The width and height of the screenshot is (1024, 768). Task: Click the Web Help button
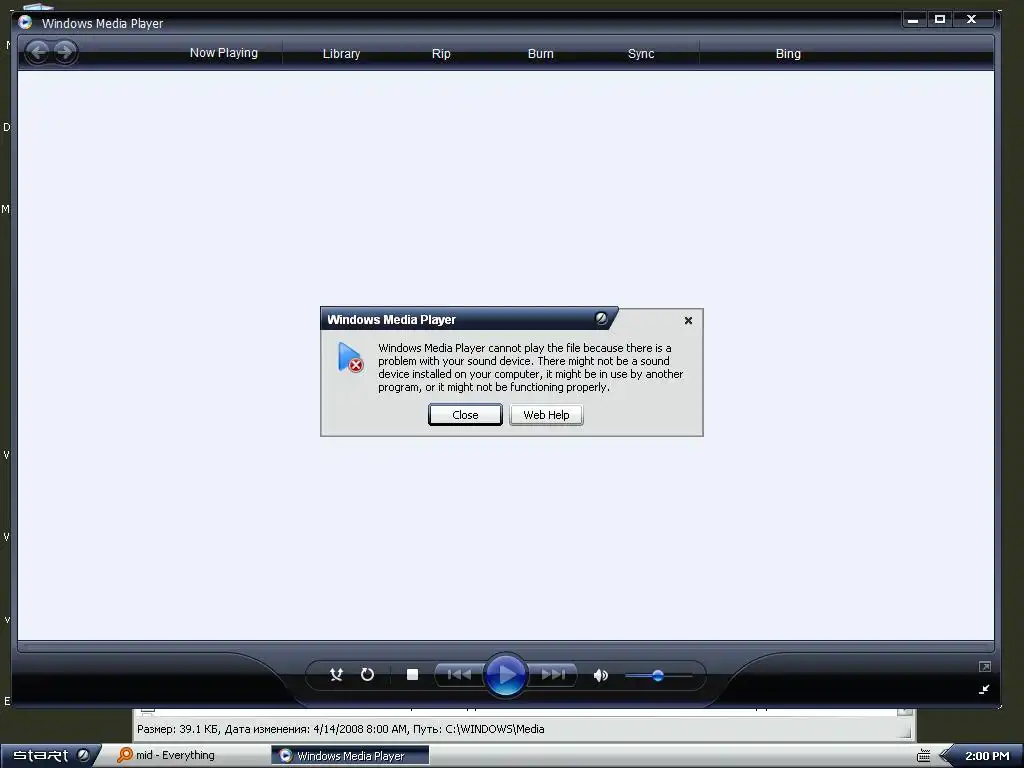coord(546,415)
